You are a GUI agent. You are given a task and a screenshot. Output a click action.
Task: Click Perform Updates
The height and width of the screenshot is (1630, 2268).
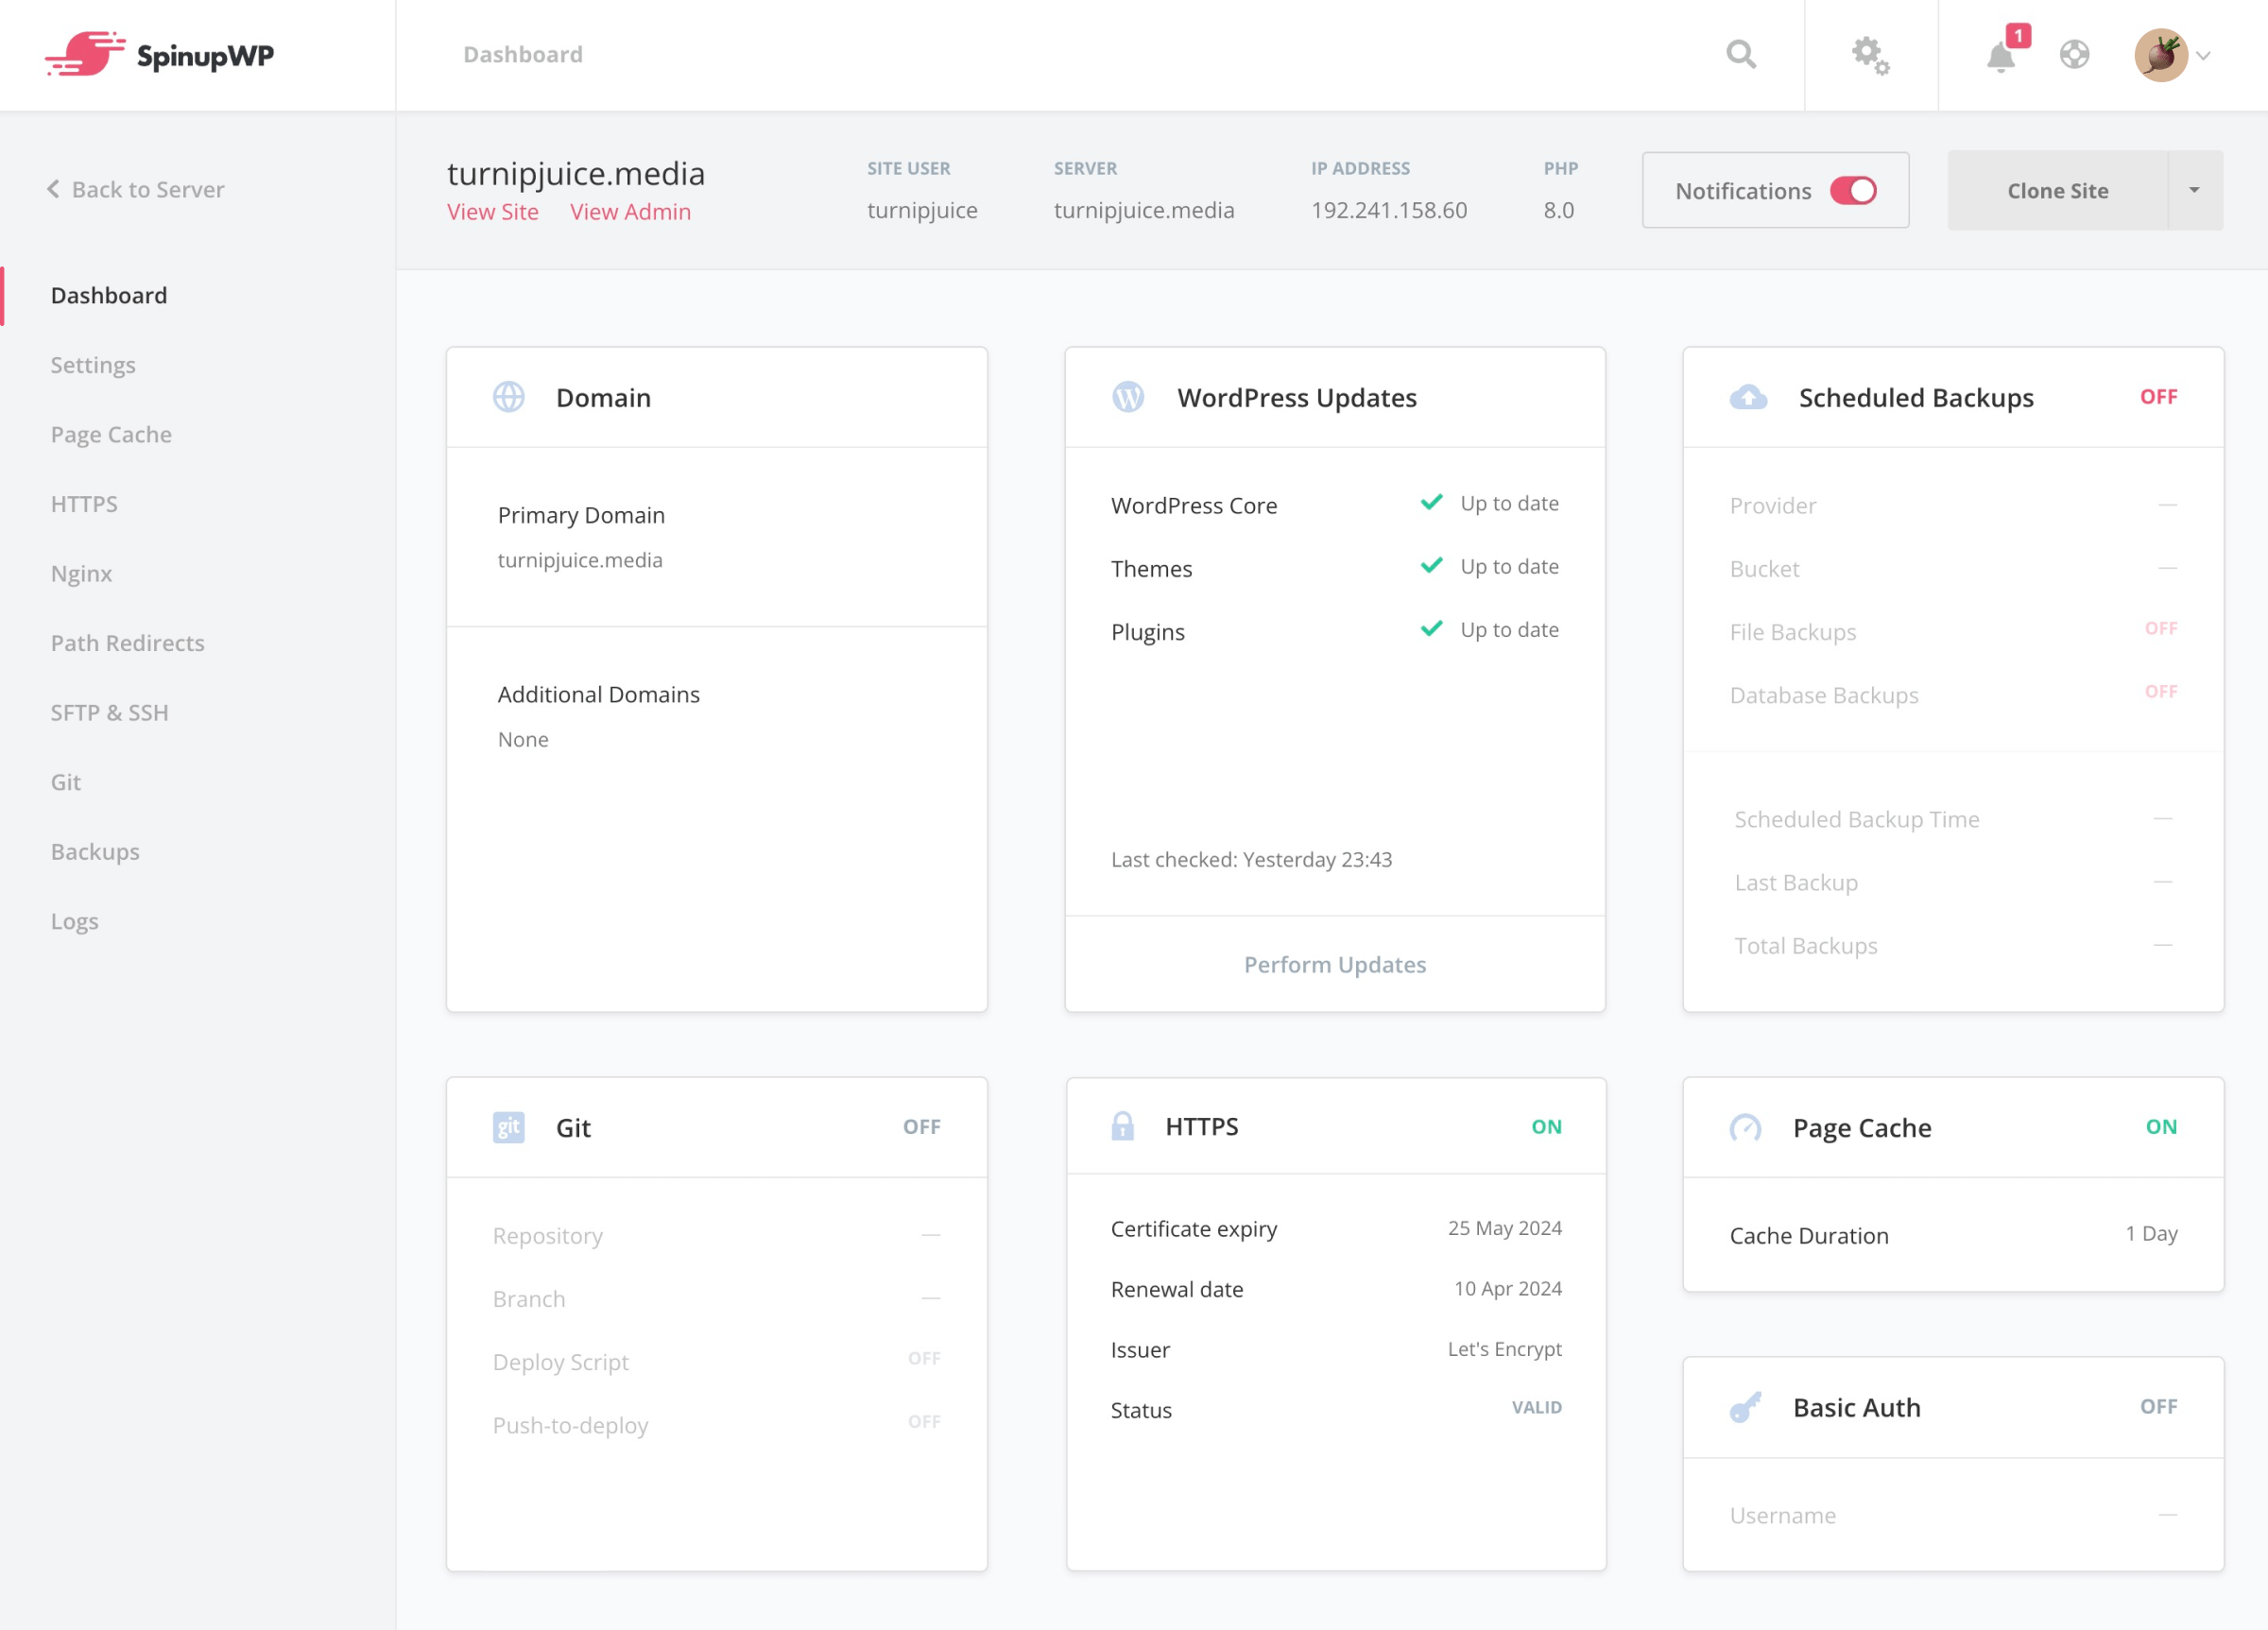[x=1335, y=964]
